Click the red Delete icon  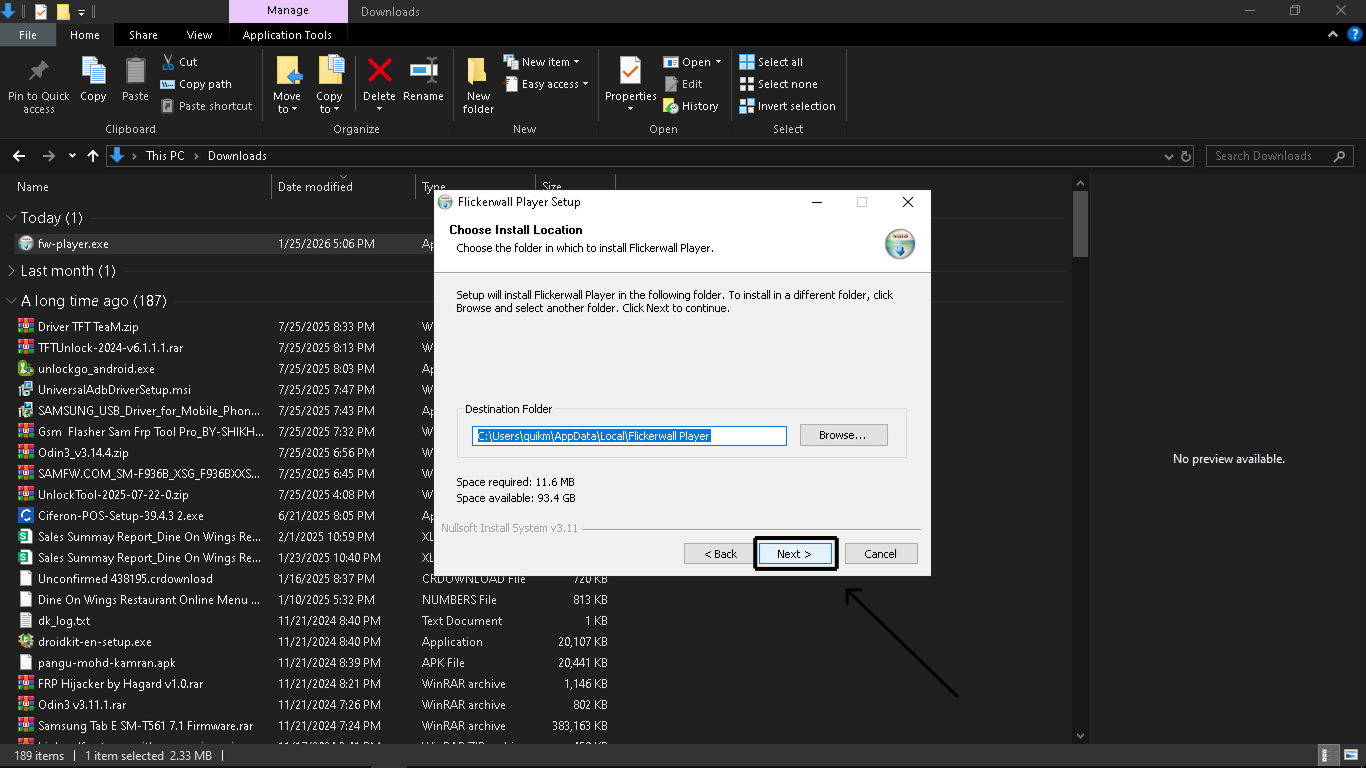coord(379,72)
